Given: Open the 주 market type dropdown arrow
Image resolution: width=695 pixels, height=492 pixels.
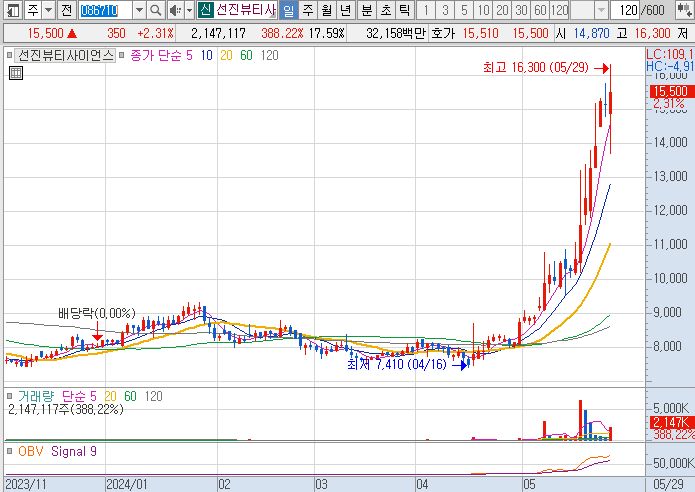Looking at the screenshot, I should 48,10.
